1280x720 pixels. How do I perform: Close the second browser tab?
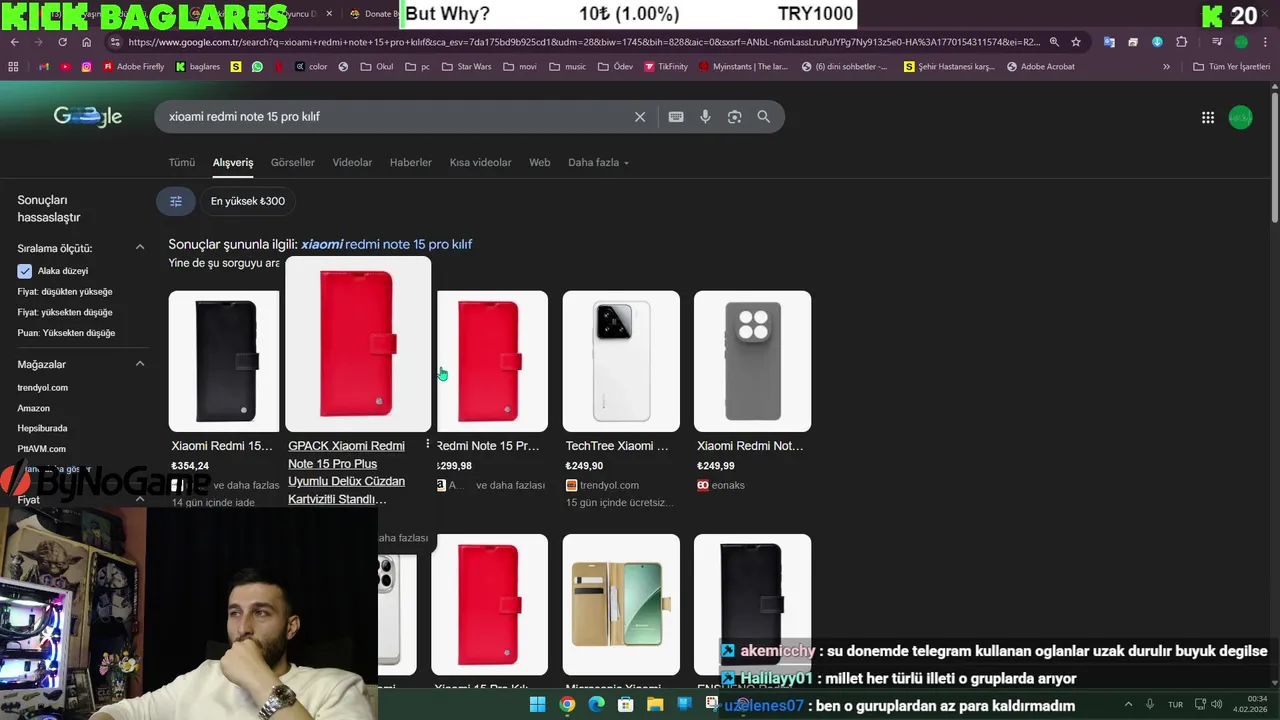coord(329,14)
